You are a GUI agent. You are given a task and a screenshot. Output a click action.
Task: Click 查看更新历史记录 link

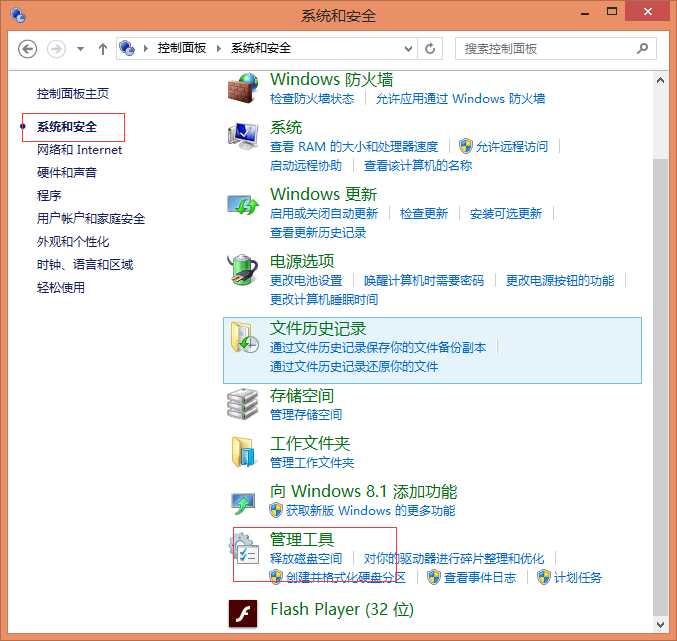pyautogui.click(x=318, y=233)
